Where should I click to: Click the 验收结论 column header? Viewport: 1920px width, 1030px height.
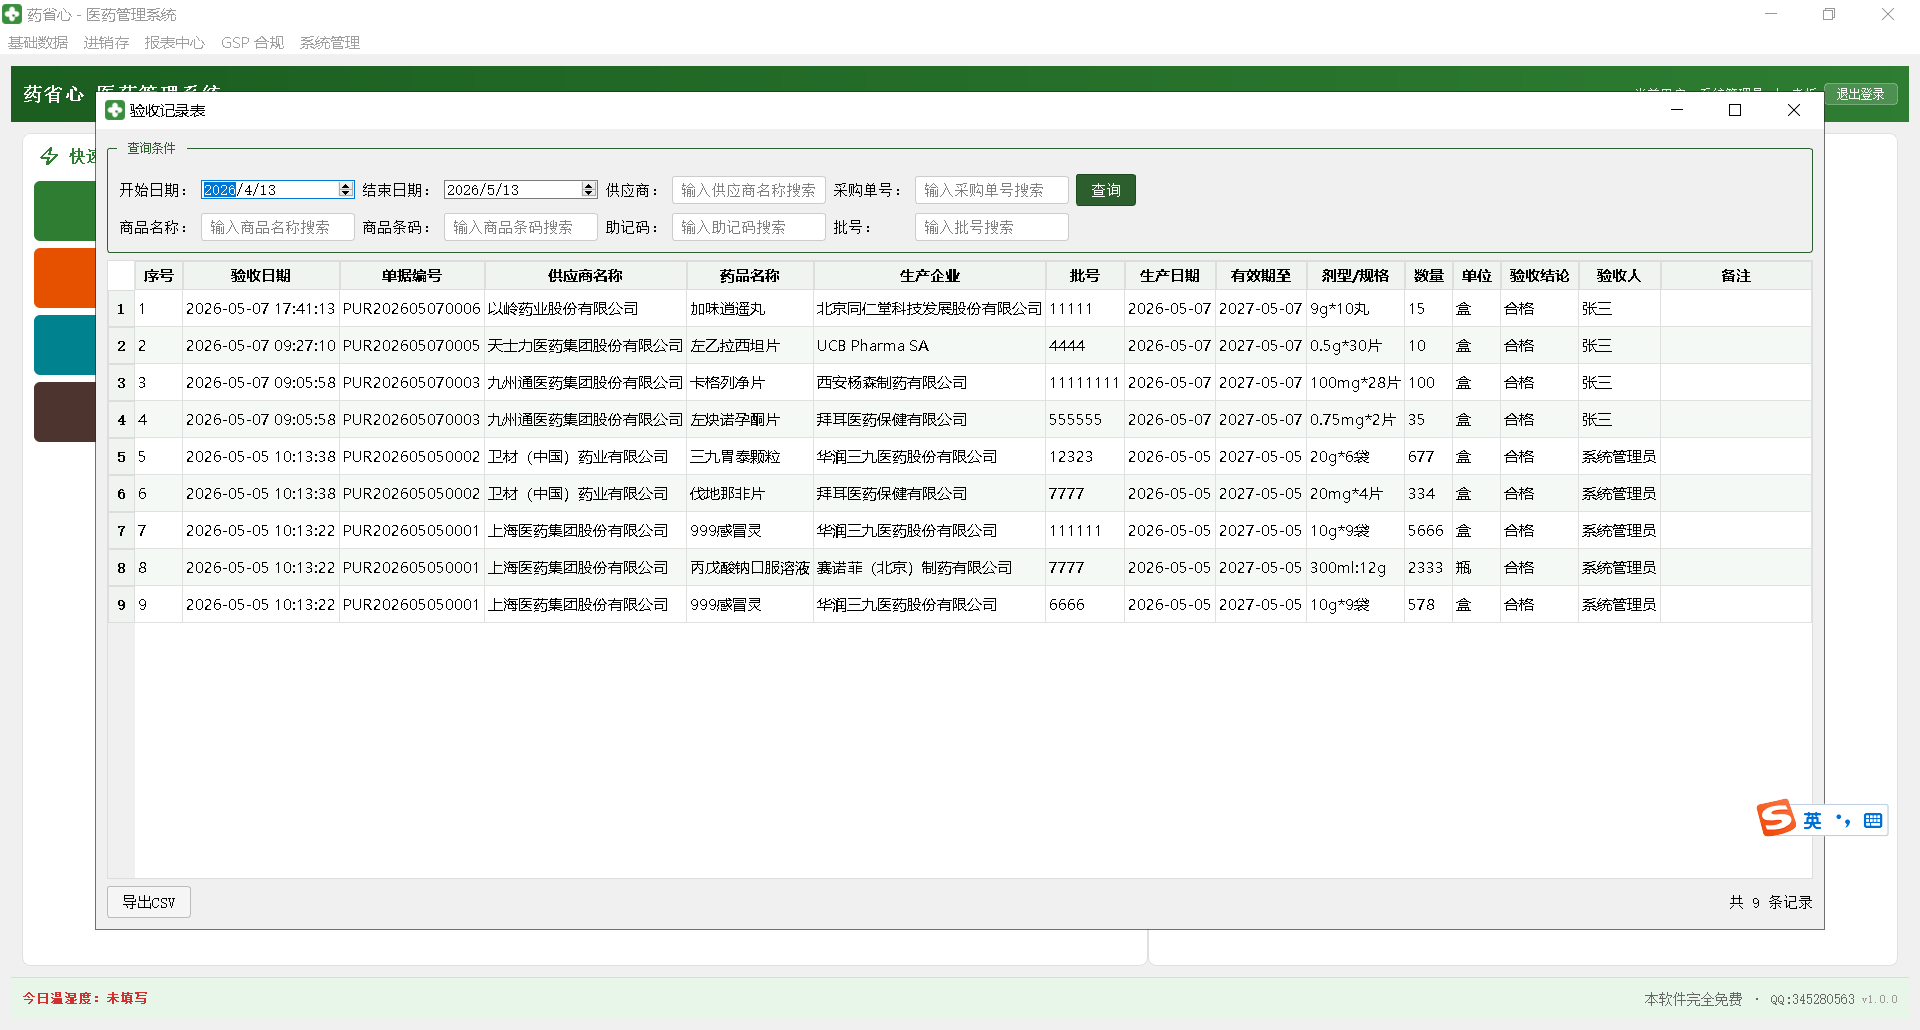[1539, 276]
